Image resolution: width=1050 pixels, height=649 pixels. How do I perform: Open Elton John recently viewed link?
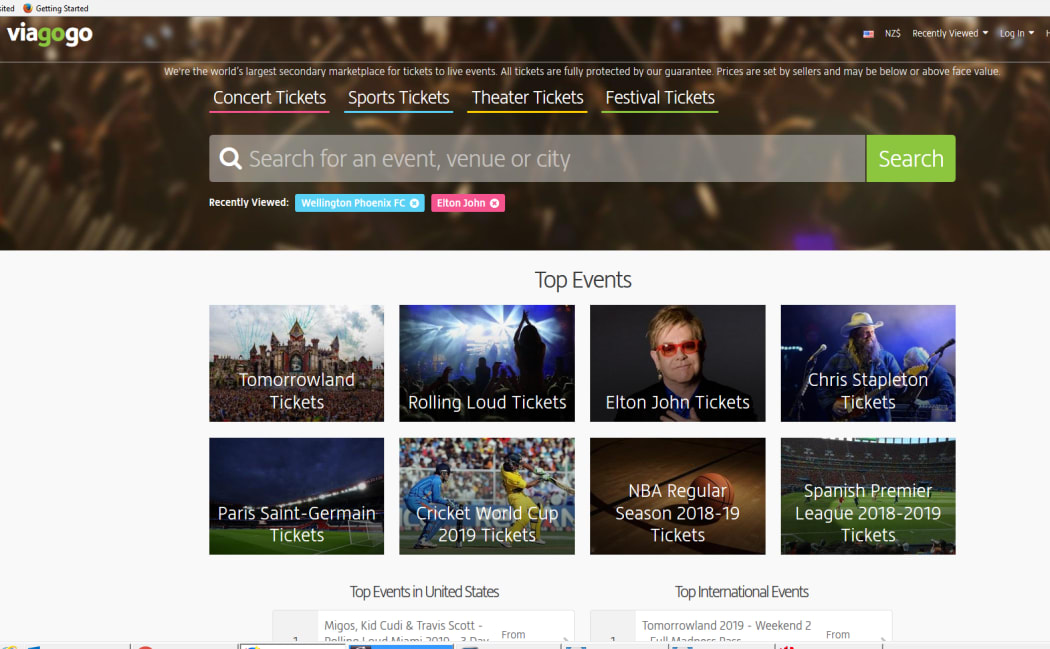coord(461,203)
